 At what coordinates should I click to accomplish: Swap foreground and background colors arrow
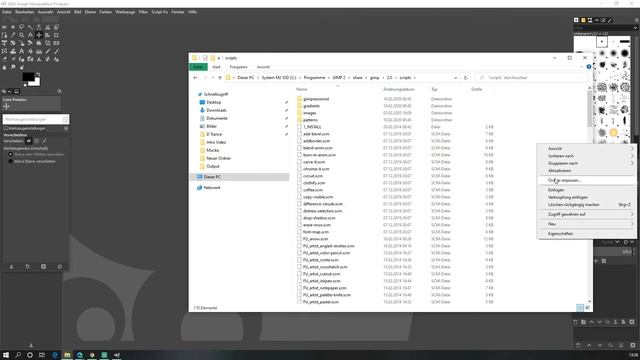(38, 74)
